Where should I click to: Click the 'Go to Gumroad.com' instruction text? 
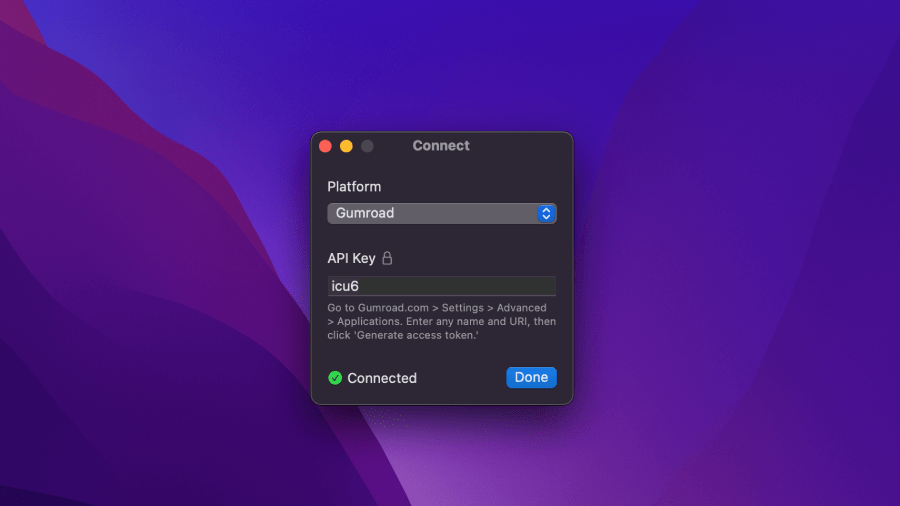click(441, 321)
